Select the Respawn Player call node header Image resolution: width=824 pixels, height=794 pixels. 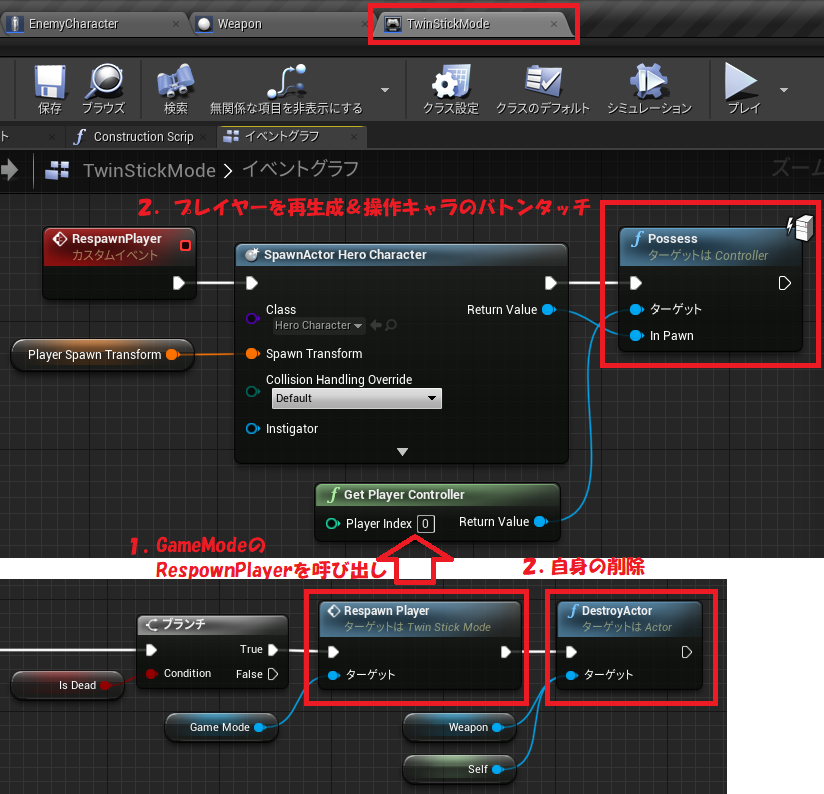coord(420,618)
